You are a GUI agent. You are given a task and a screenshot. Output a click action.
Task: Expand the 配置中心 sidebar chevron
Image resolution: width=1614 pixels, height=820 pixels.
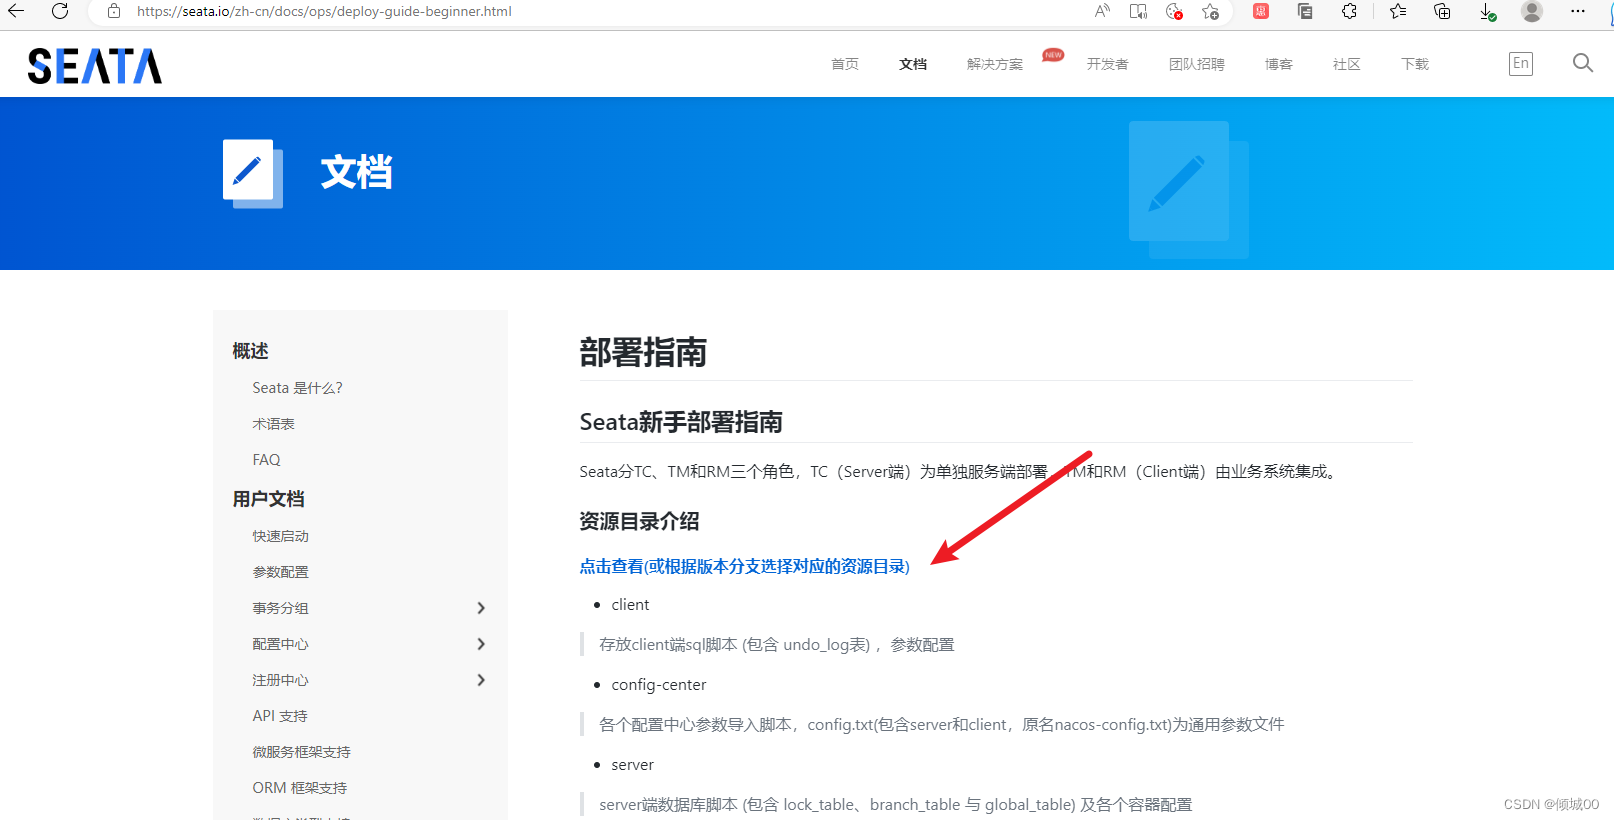[x=481, y=644]
